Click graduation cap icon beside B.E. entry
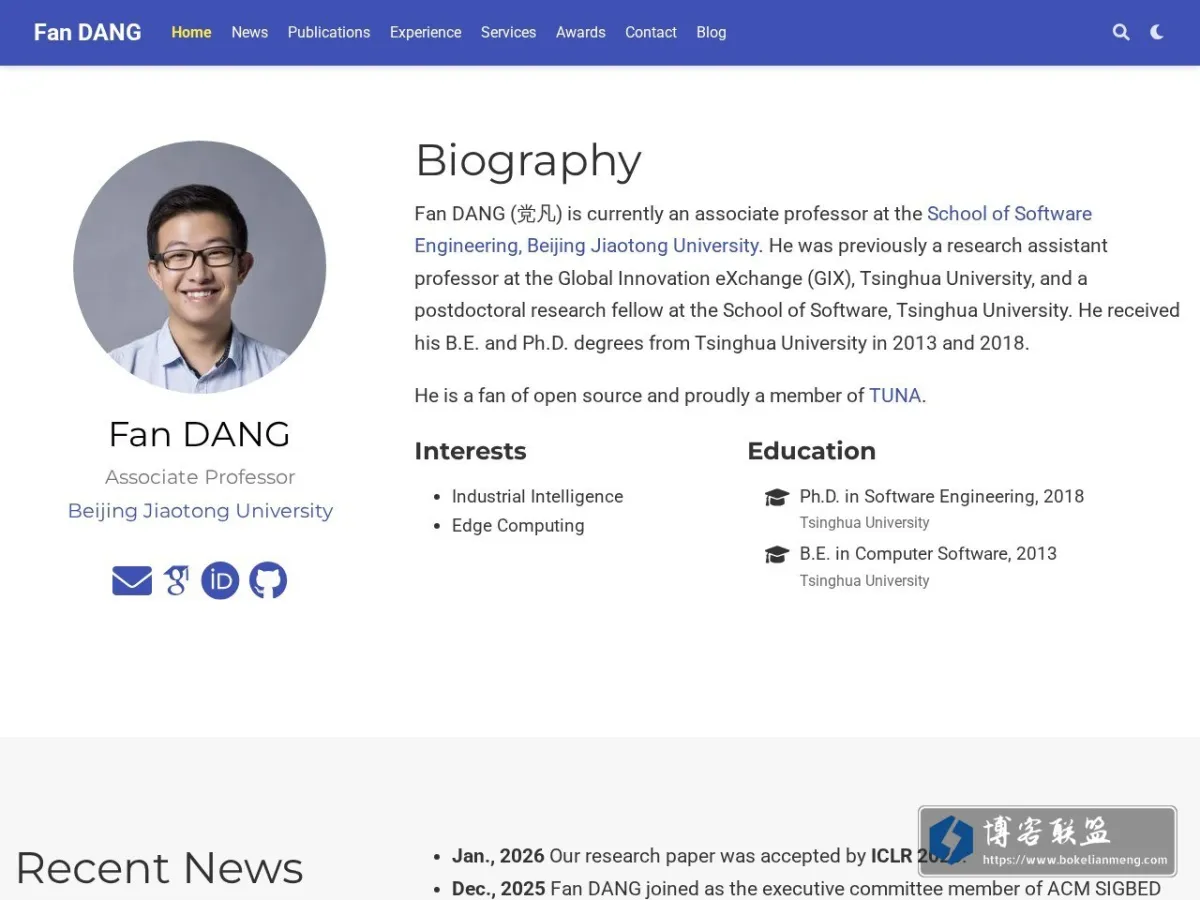Screen dimensions: 1200x900 (777, 554)
